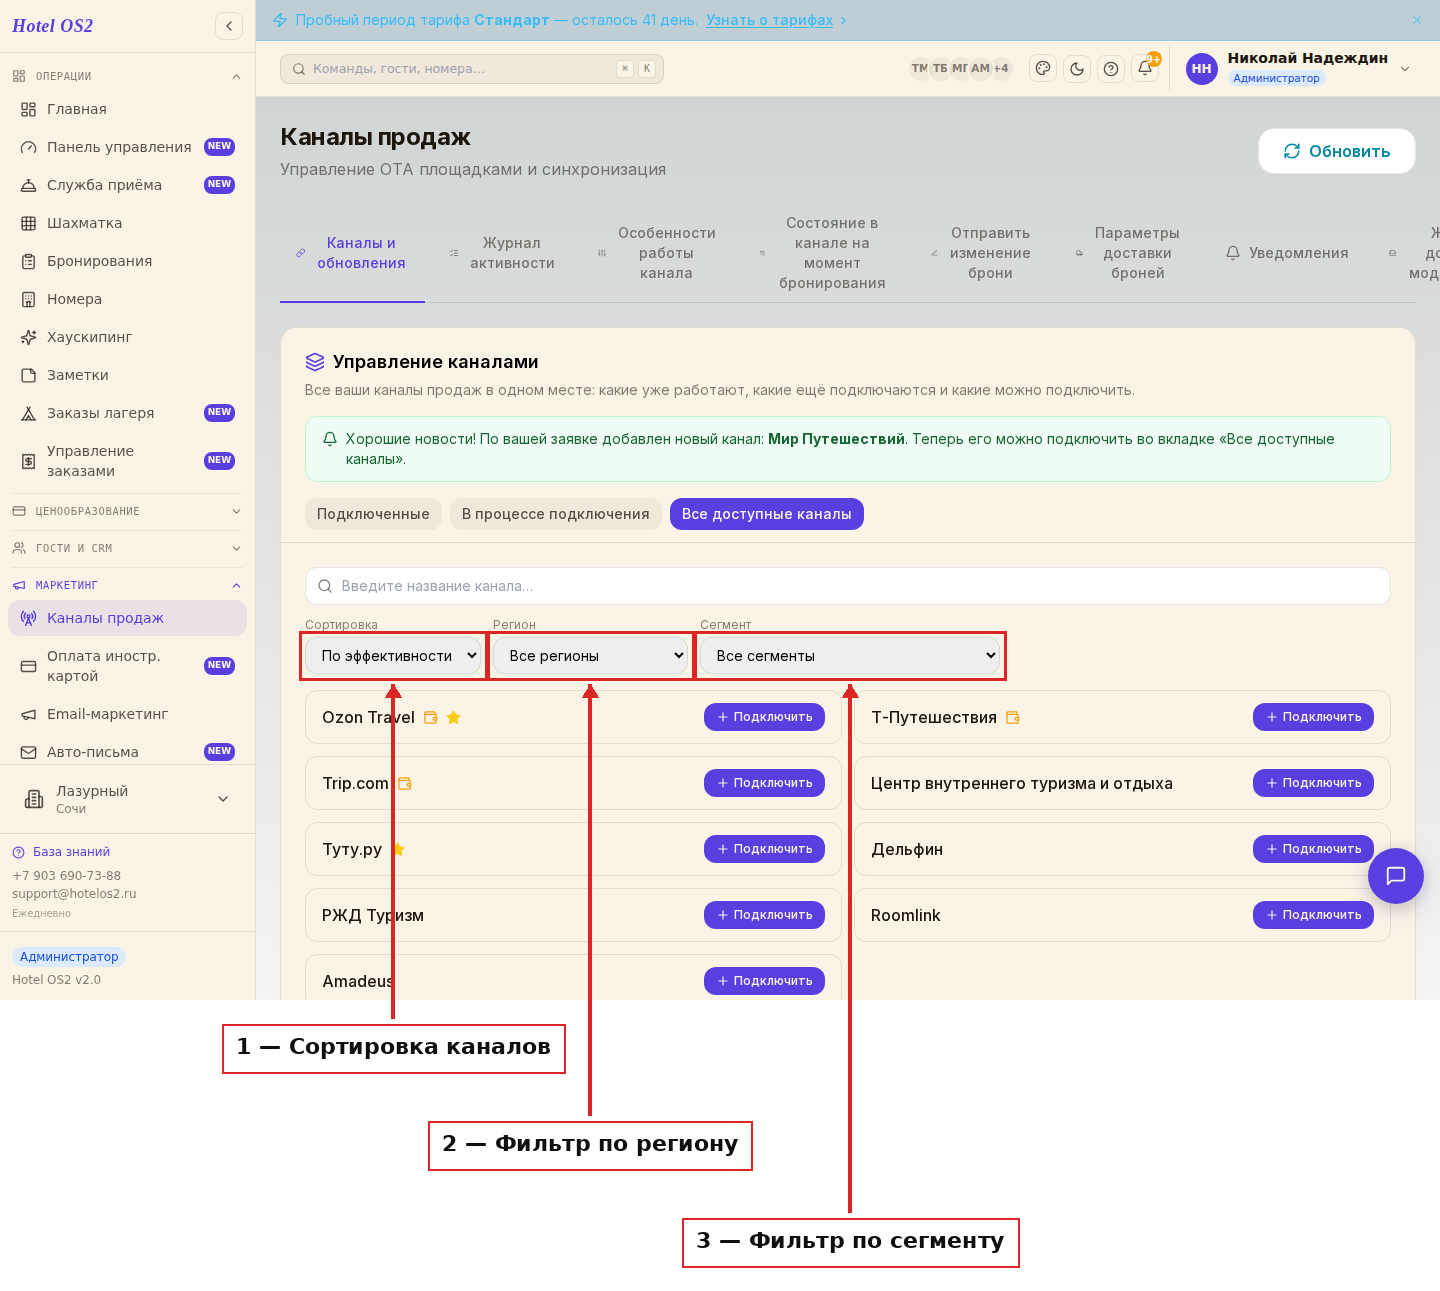Viewport: 1440px width, 1291px height.
Task: Open the Лазурный Сочи hotel switcher
Action: (x=127, y=799)
